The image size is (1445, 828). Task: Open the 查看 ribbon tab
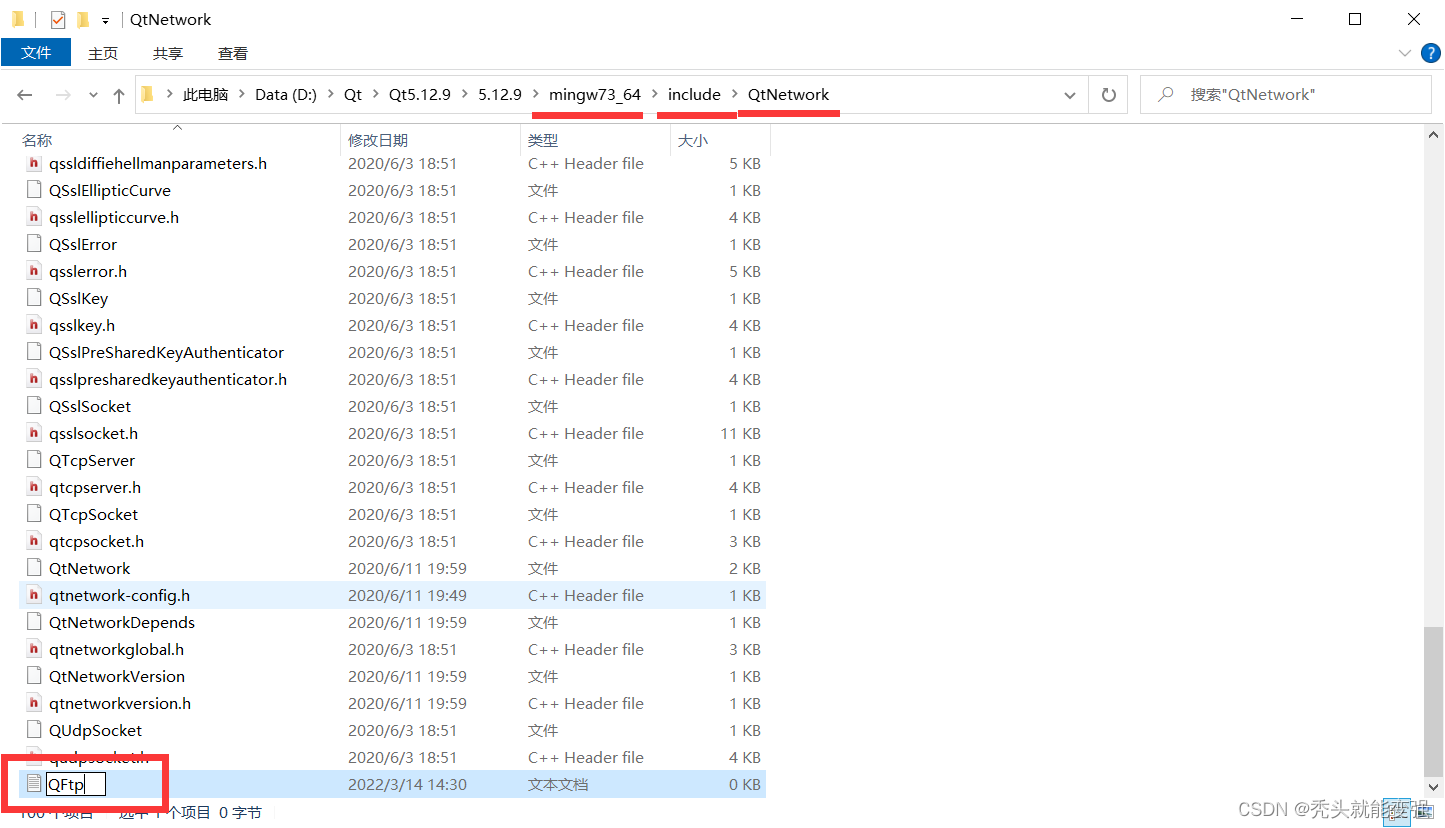233,53
